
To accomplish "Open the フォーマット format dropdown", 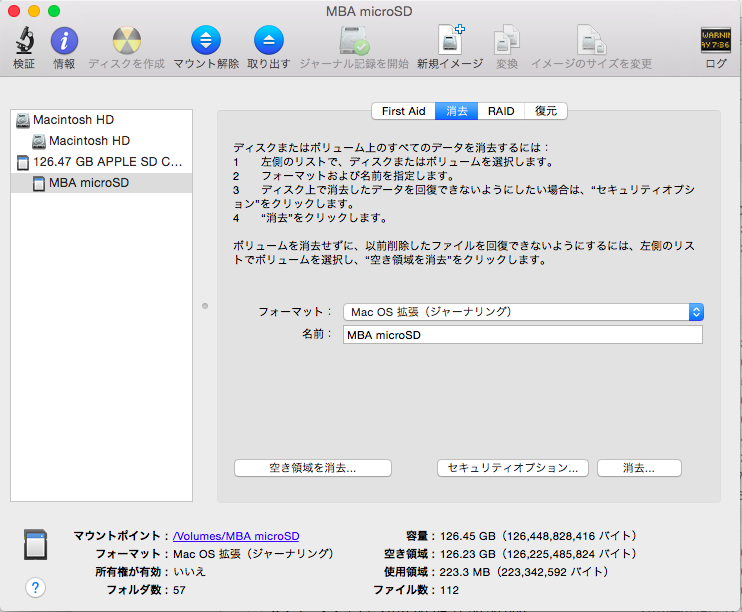I will 523,312.
